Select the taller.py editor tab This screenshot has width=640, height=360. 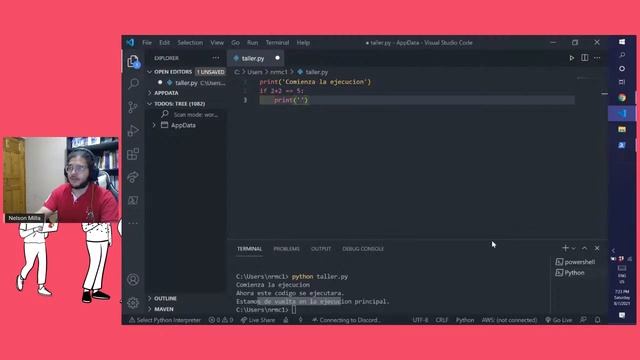pos(256,58)
